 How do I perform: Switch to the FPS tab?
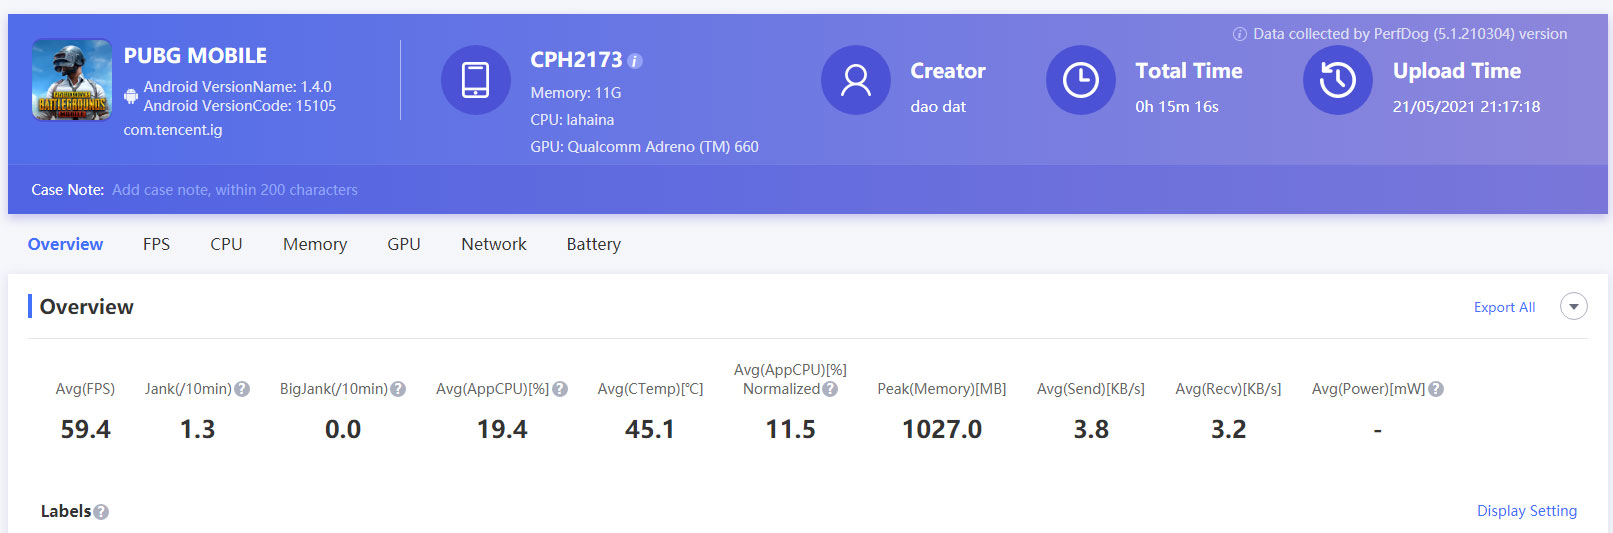click(157, 244)
